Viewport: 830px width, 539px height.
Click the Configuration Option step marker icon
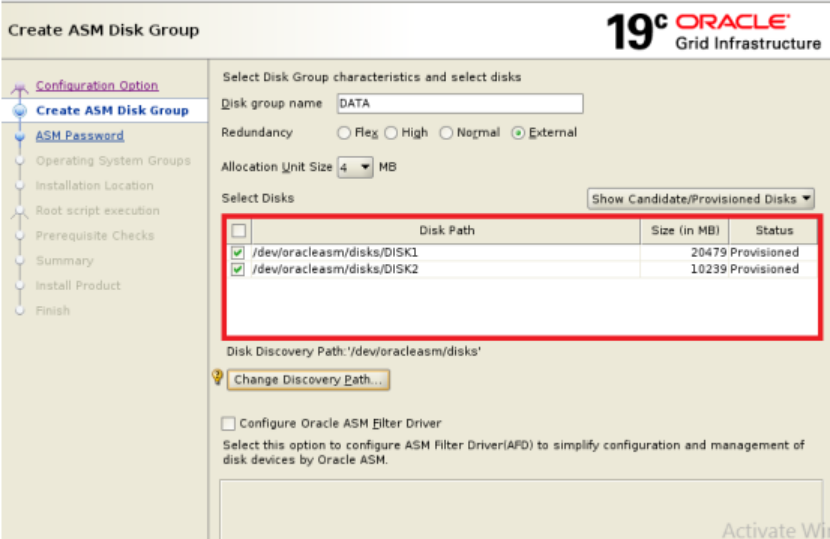pyautogui.click(x=20, y=88)
